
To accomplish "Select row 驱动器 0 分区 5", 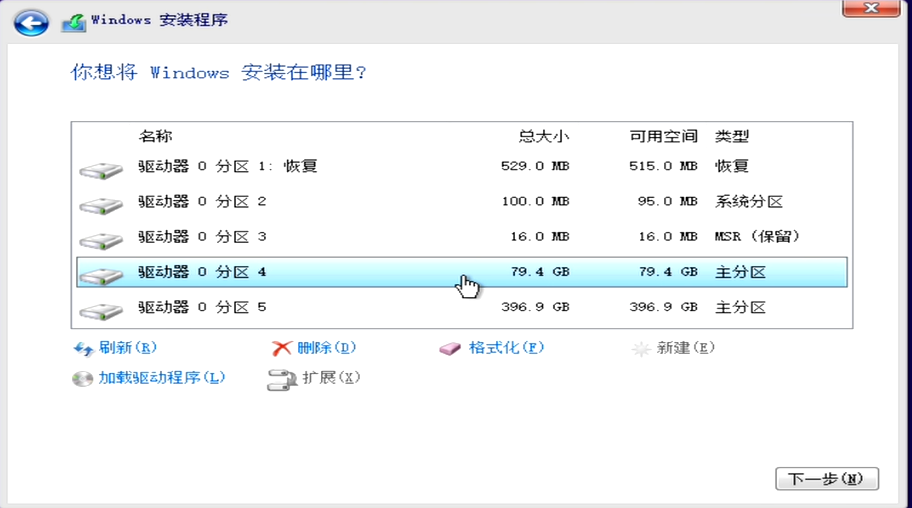I will tap(462, 307).
